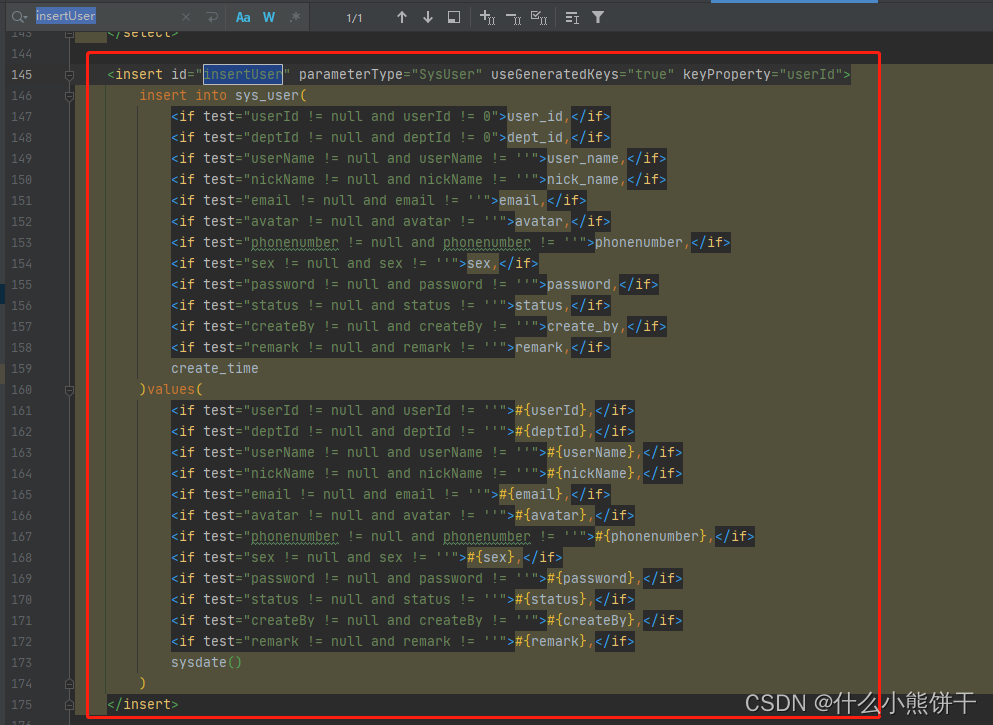Viewport: 993px width, 725px height.
Task: Click #{remark} placeholder on line 172
Action: [551, 641]
